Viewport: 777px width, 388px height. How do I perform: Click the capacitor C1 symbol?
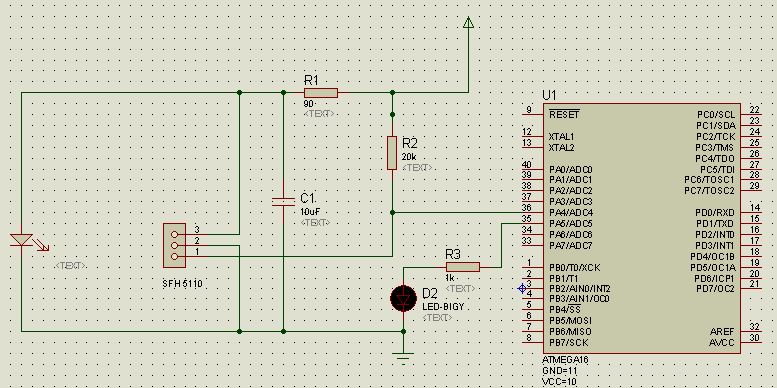283,202
